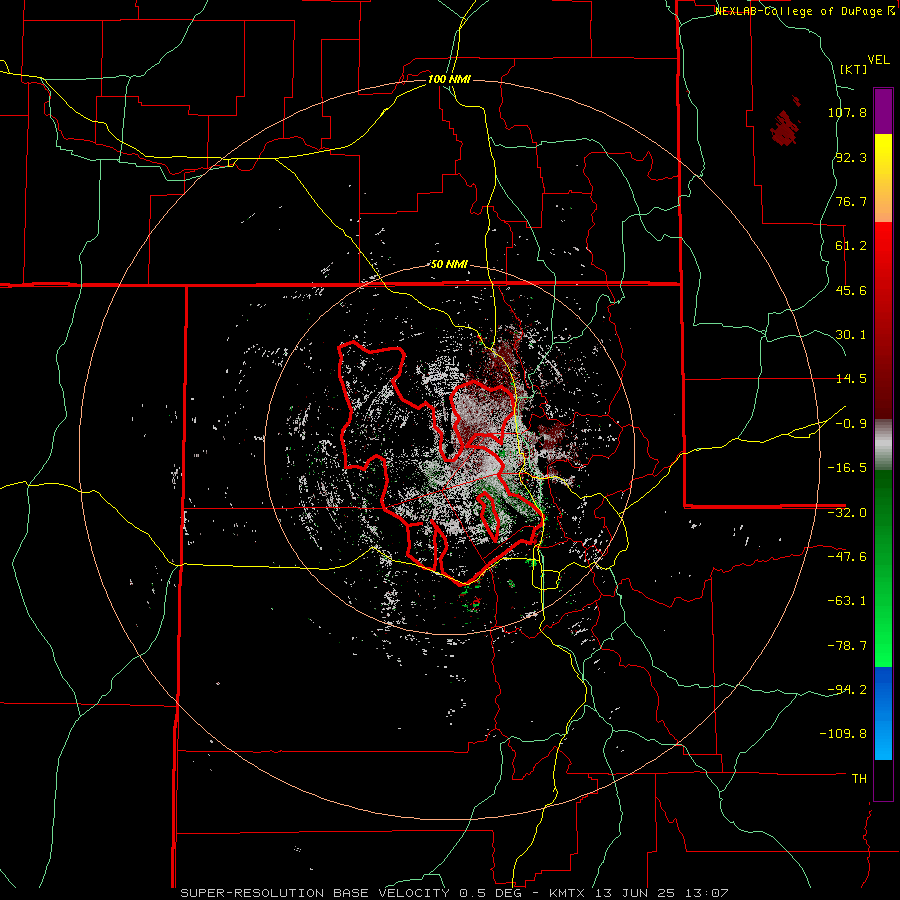The width and height of the screenshot is (900, 900).
Task: Click the -94.2 legend value
Action: coord(847,689)
